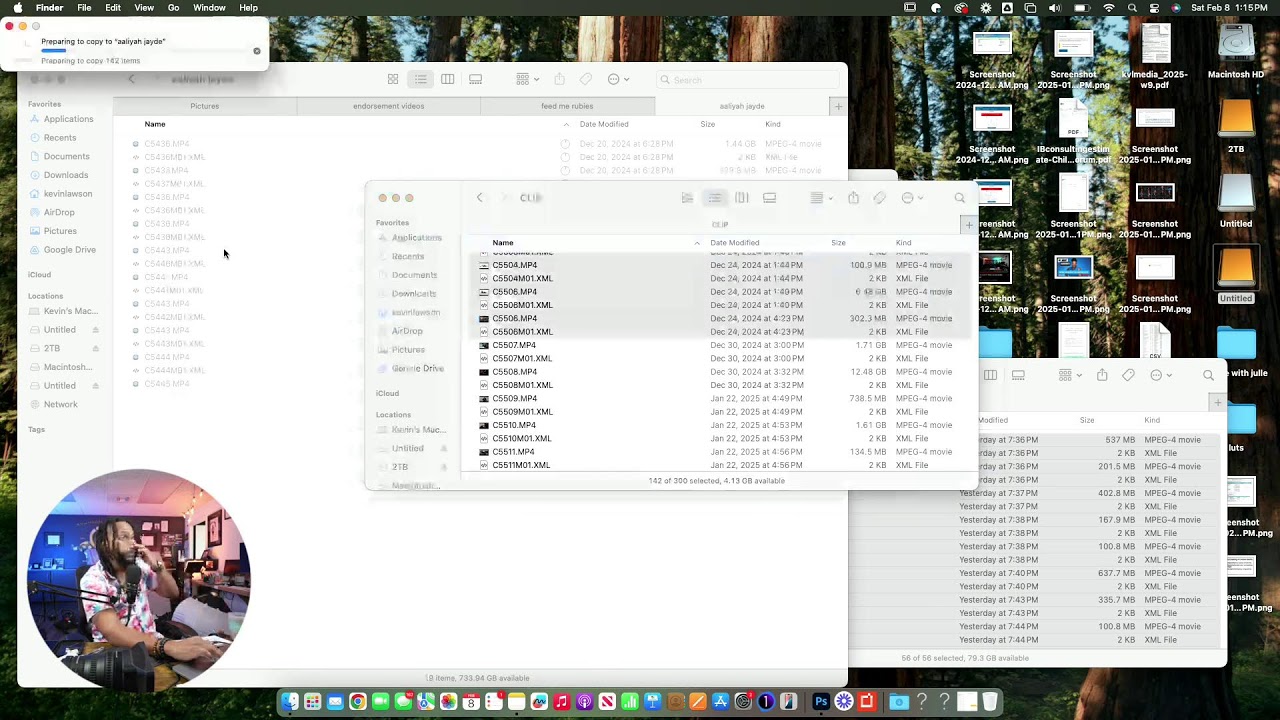Open Google Chrome from the Dock
The width and height of the screenshot is (1280, 720).
tap(357, 702)
